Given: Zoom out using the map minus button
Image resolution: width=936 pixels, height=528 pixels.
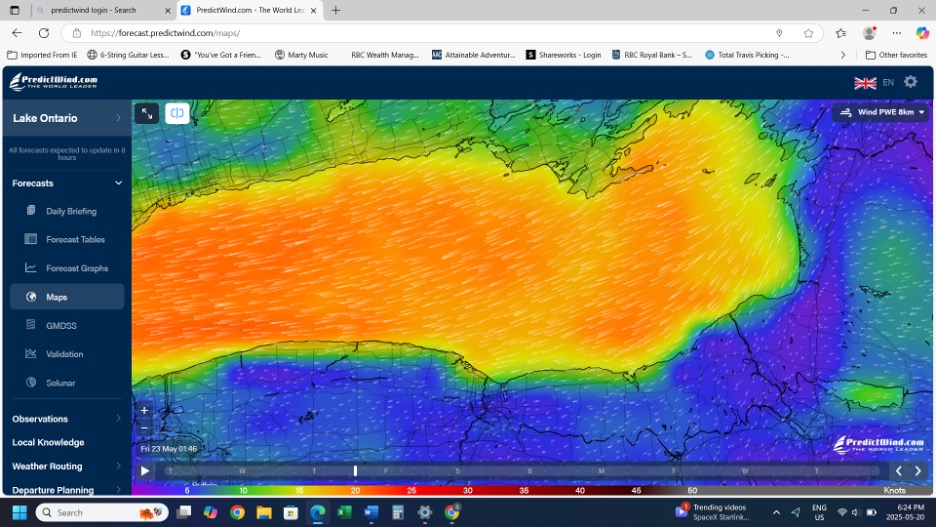Looking at the screenshot, I should pyautogui.click(x=144, y=427).
